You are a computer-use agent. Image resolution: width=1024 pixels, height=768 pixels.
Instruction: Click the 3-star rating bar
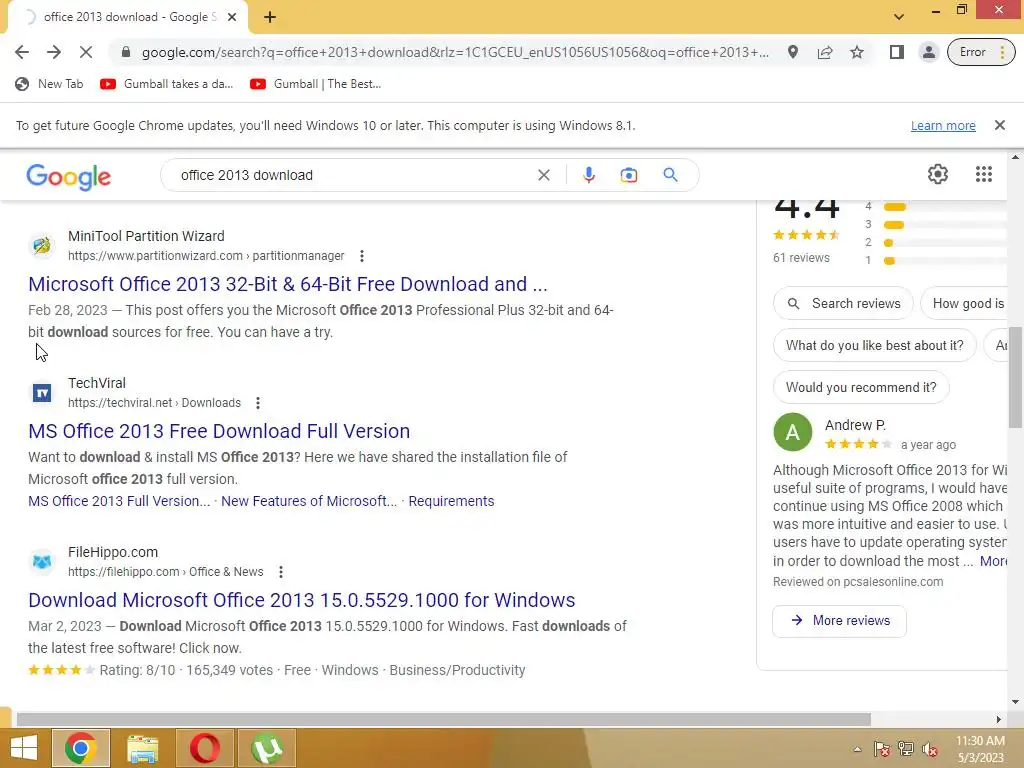click(944, 225)
